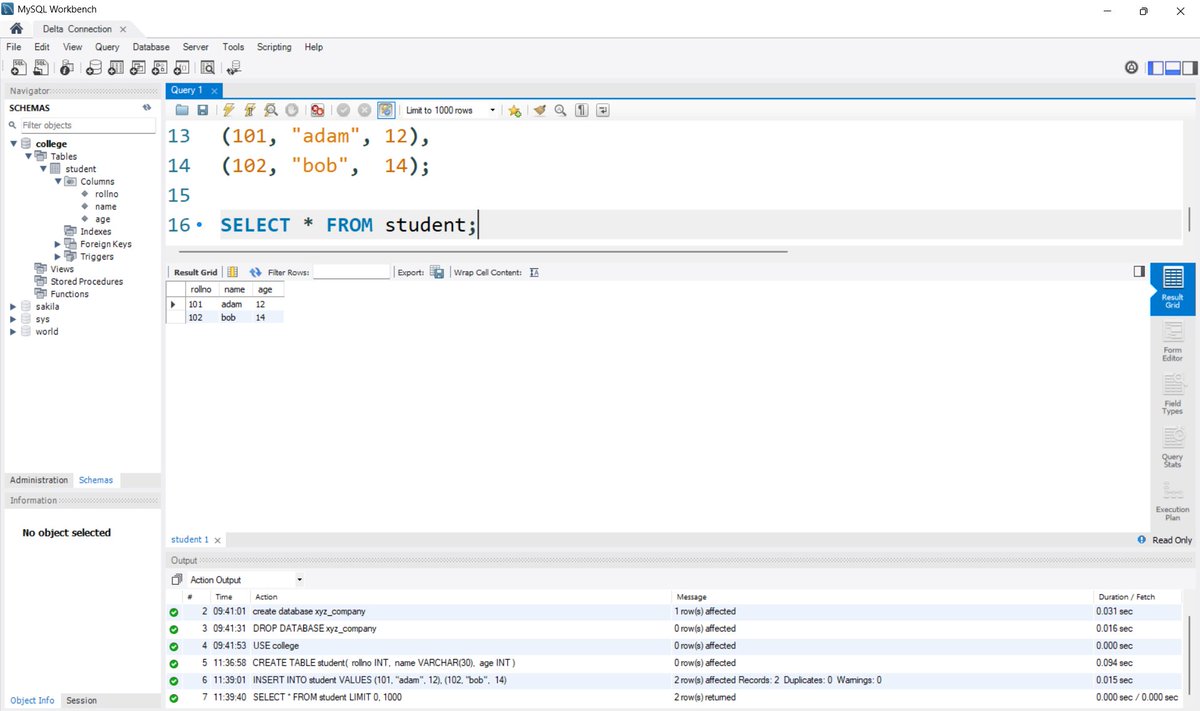Toggle the Read Only indicator in status bar
This screenshot has height=711, width=1200.
pos(1166,539)
